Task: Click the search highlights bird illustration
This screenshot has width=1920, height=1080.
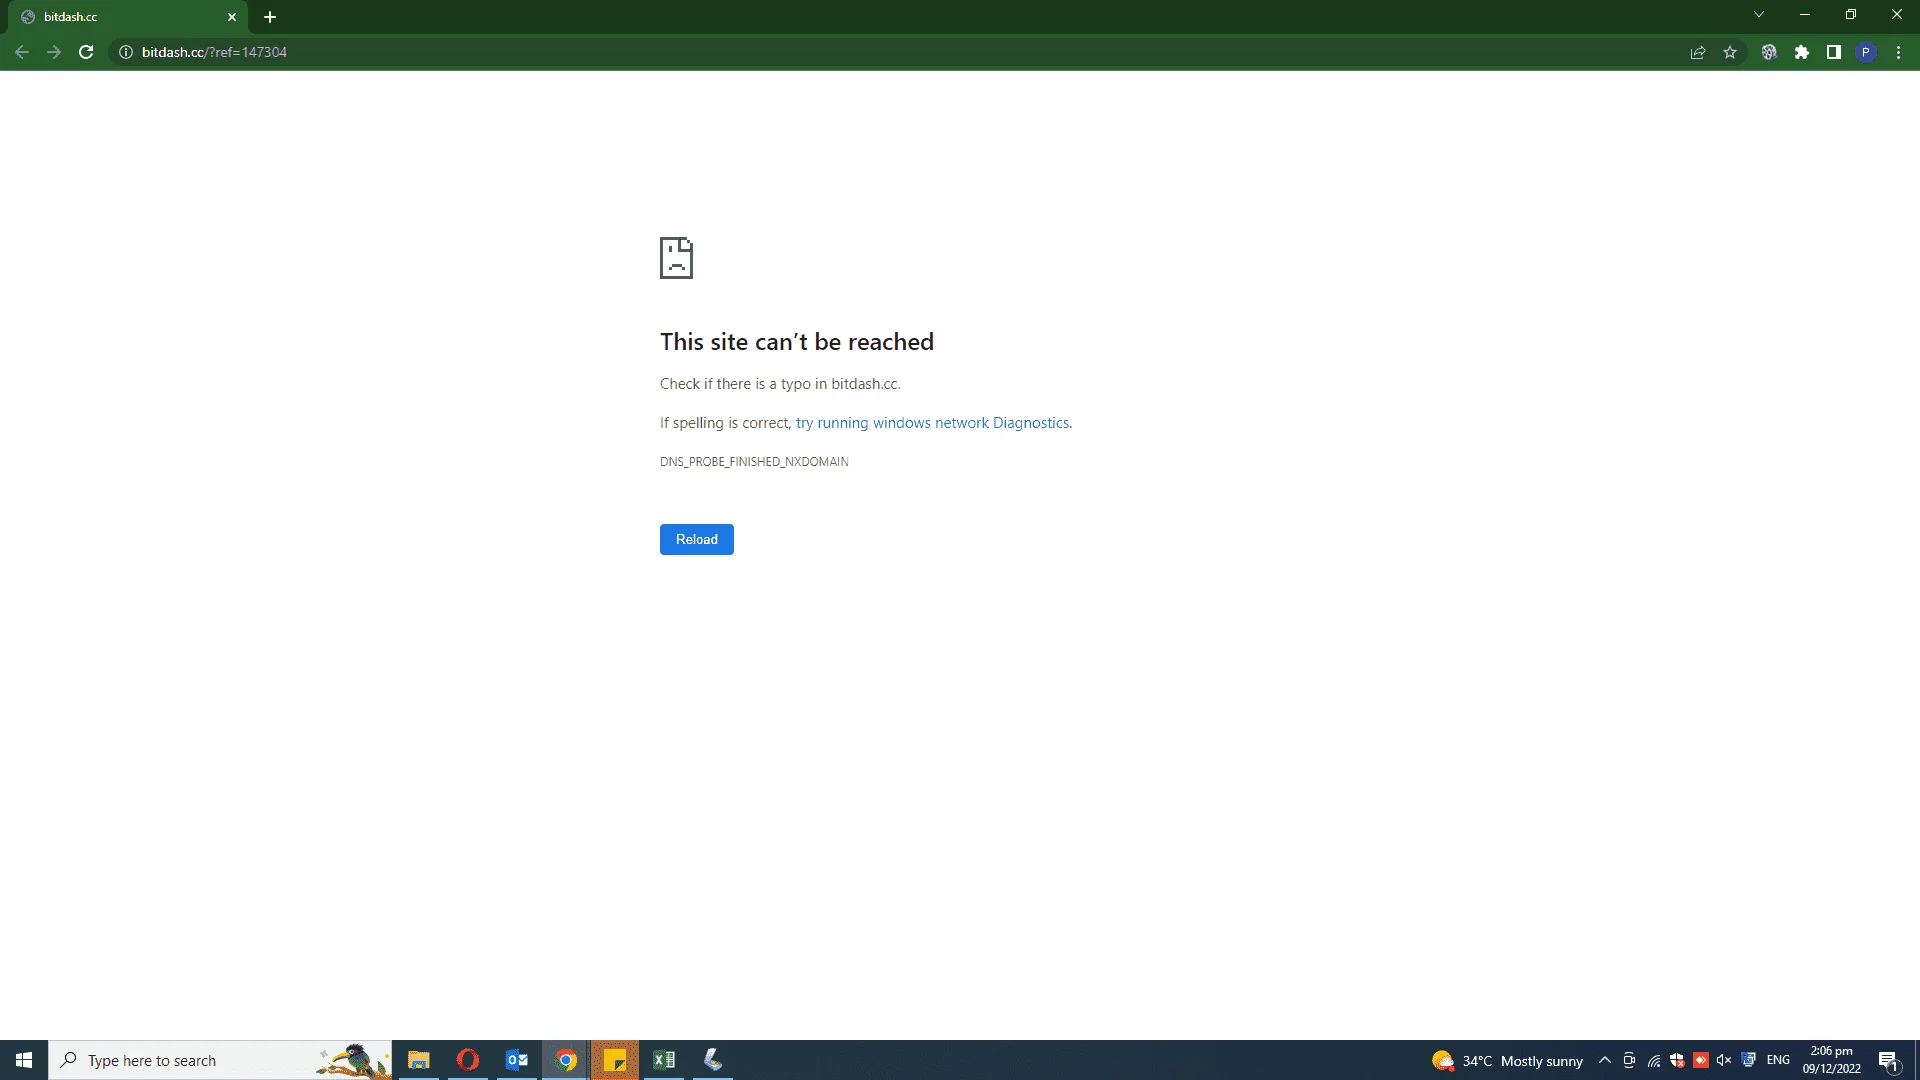Action: click(x=353, y=1061)
